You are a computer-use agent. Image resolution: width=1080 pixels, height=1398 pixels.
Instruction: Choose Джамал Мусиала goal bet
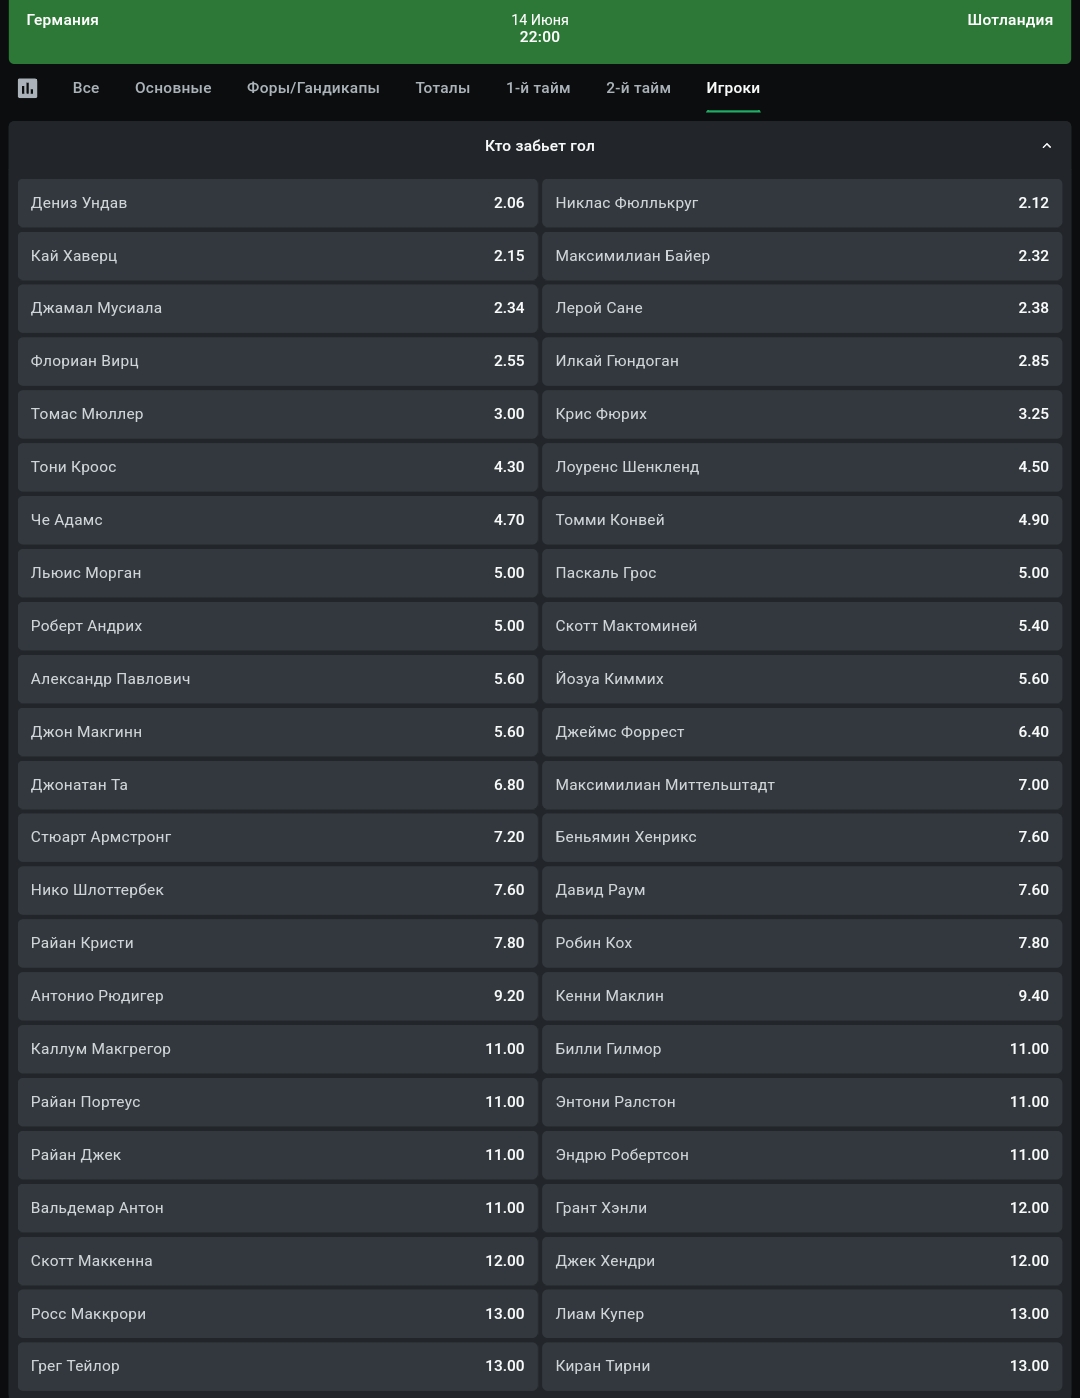(278, 308)
